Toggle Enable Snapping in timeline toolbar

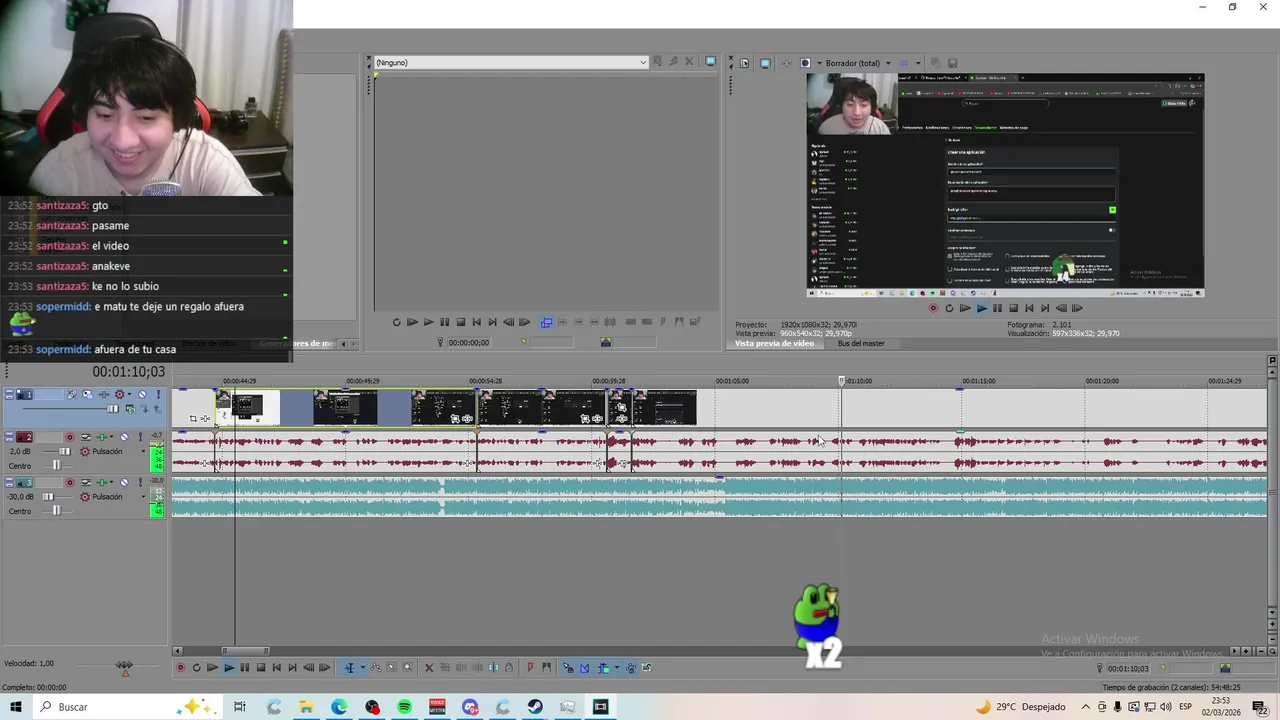click(x=568, y=668)
